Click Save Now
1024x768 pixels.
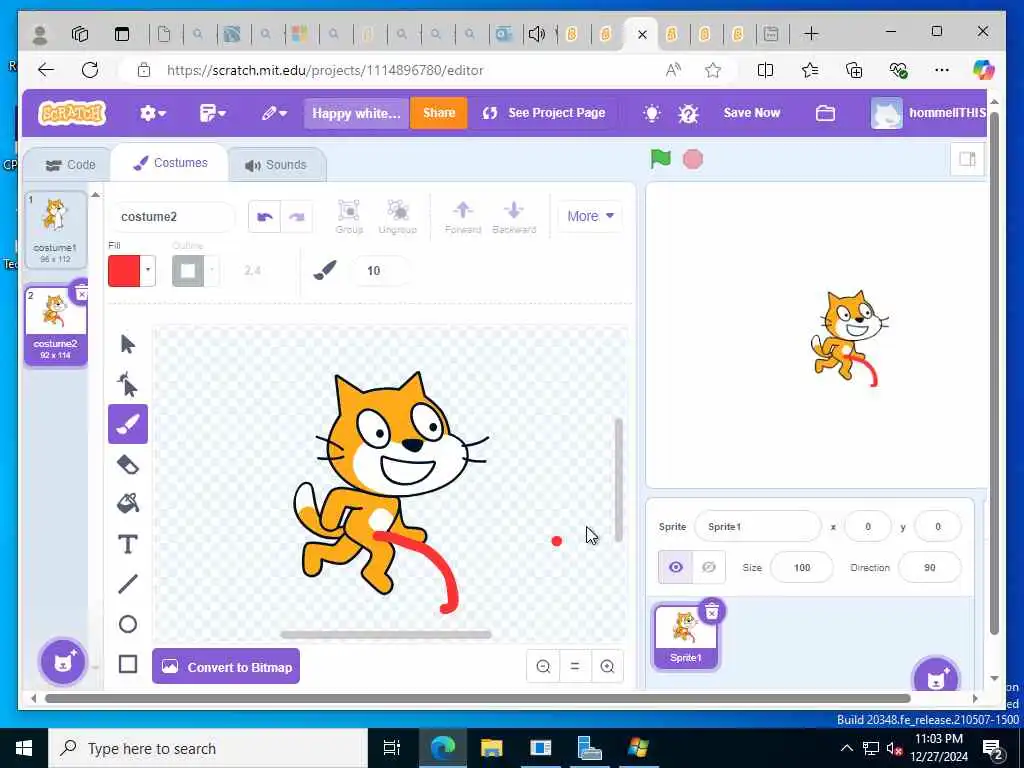(751, 113)
